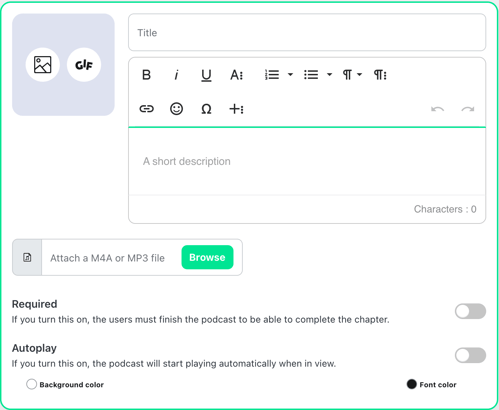Viewport: 499px width, 410px height.
Task: Enable the Autoplay toggle switch
Action: point(470,355)
